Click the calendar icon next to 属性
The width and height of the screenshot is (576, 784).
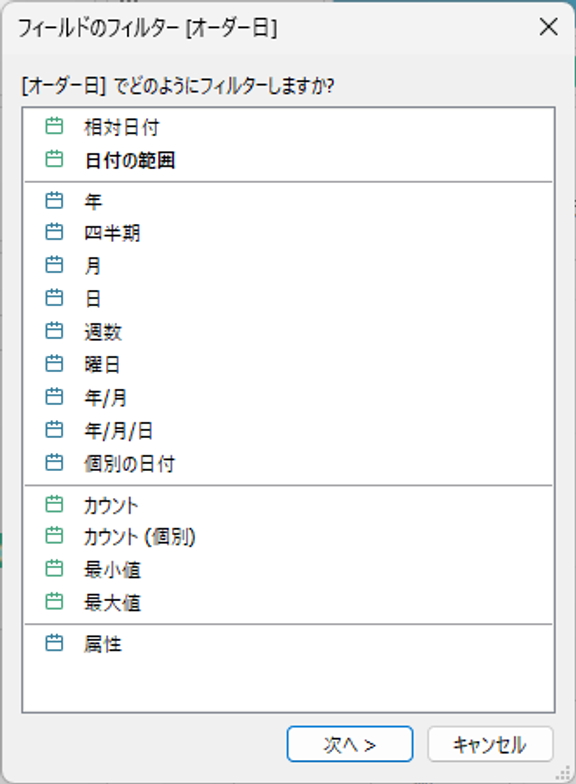[x=54, y=642]
